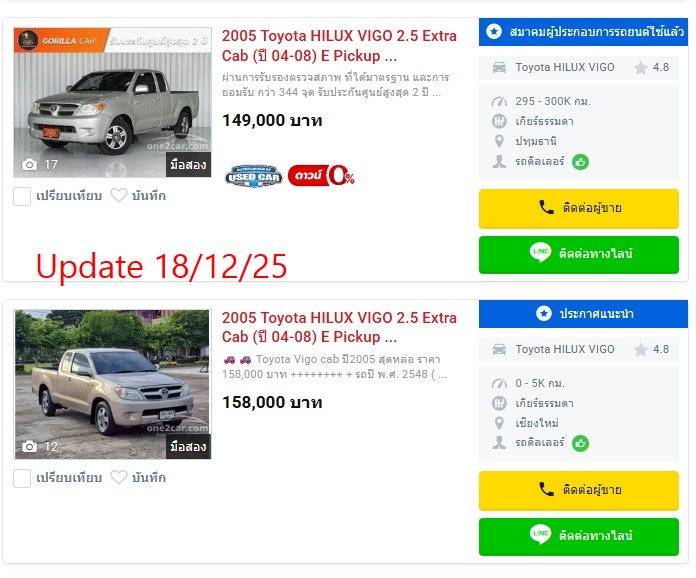This screenshot has height=578, width=696.
Task: Click the camera photo count icon showing 12
Action: (29, 446)
